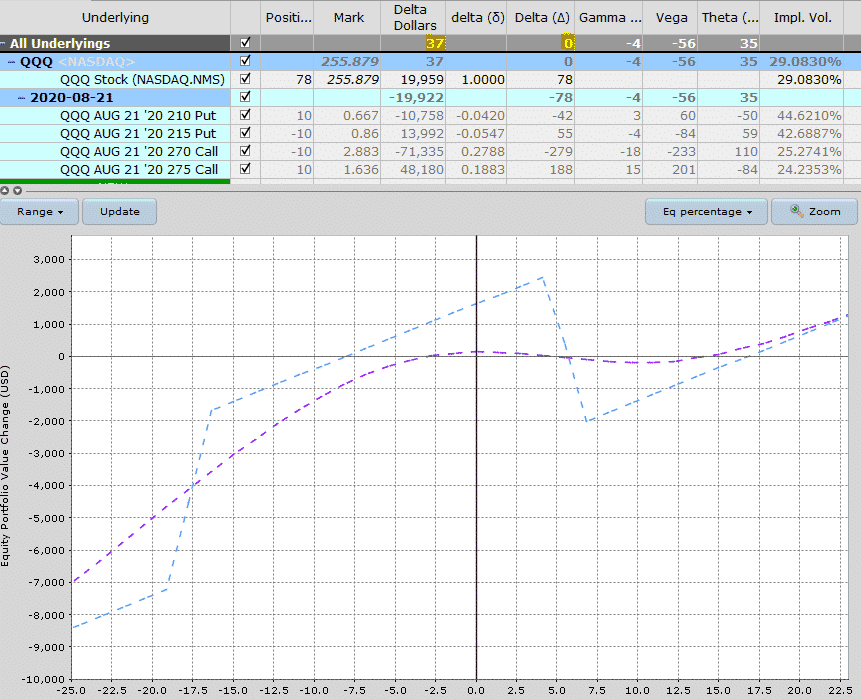
Task: Uncheck the All Underlyings row checkbox
Action: click(245, 42)
